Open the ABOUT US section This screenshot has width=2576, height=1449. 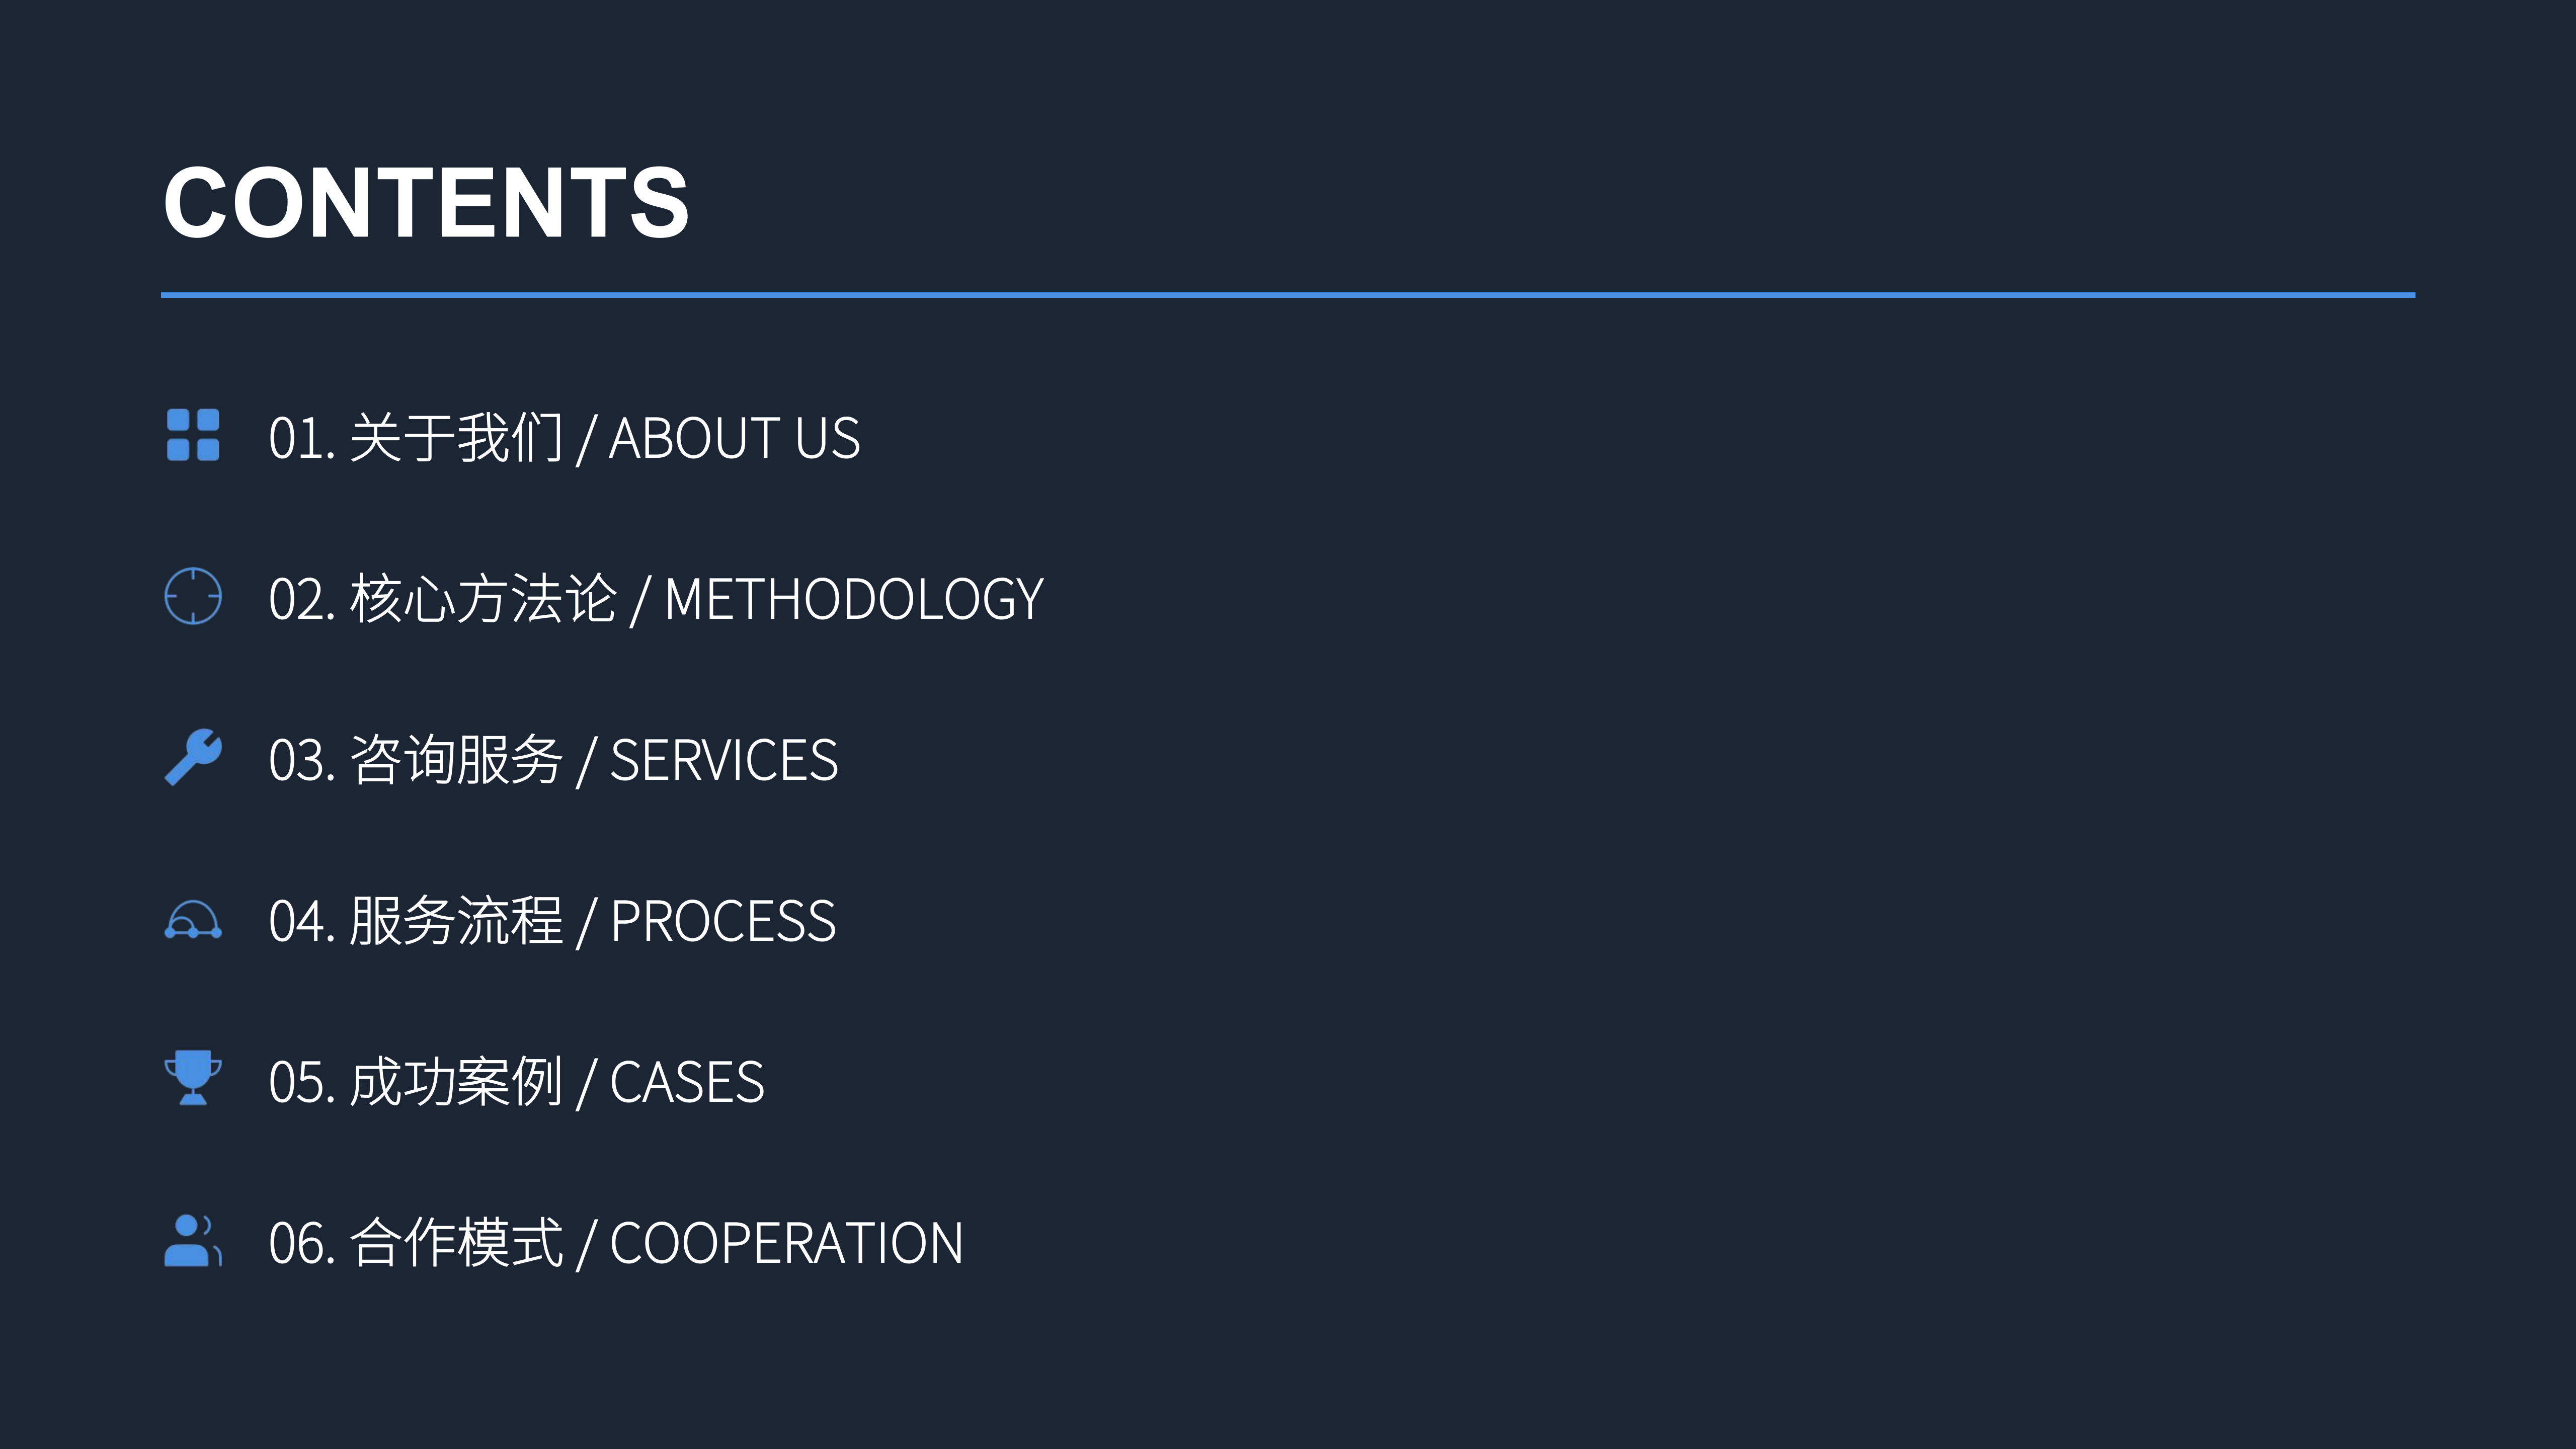pos(734,438)
